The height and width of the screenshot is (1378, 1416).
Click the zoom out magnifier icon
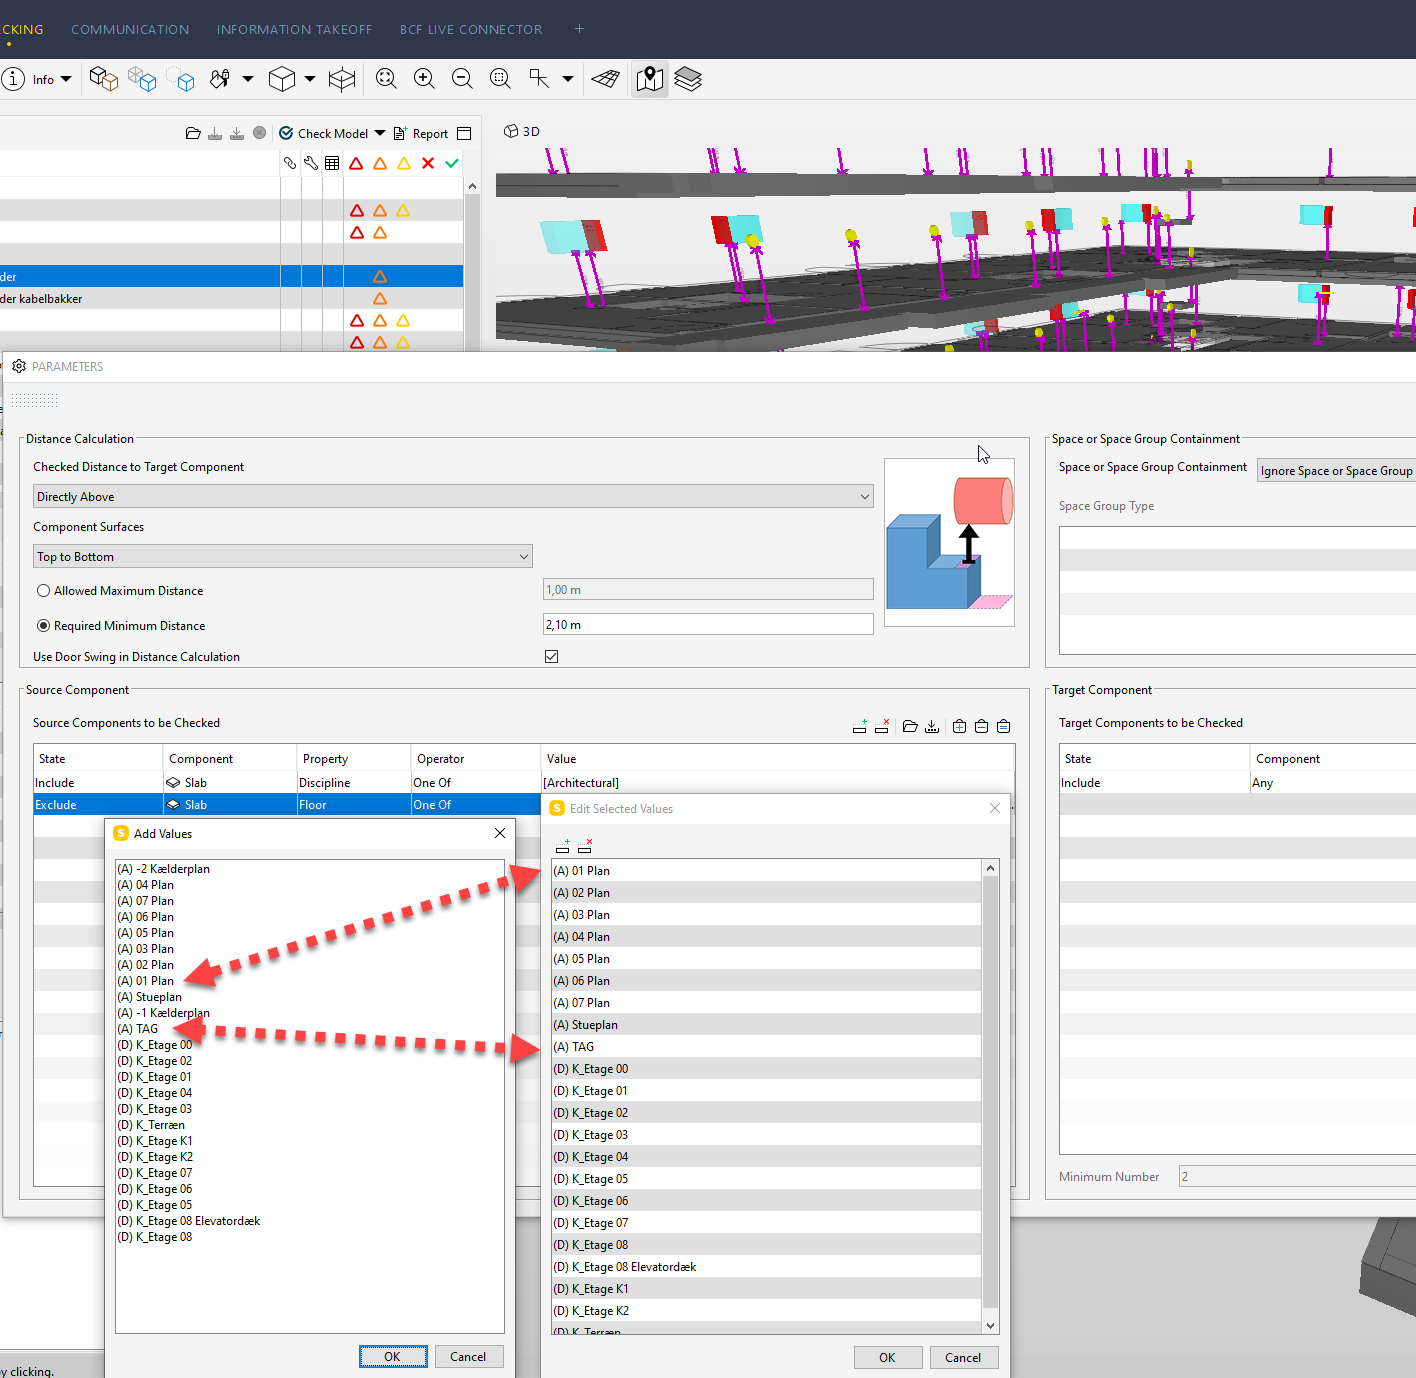pyautogui.click(x=462, y=79)
